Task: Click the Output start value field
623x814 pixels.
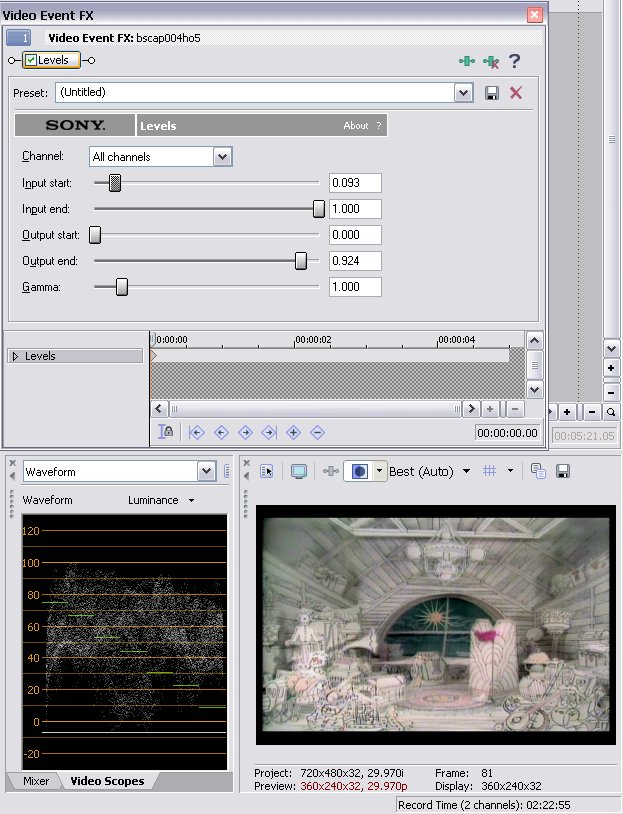Action: tap(355, 235)
